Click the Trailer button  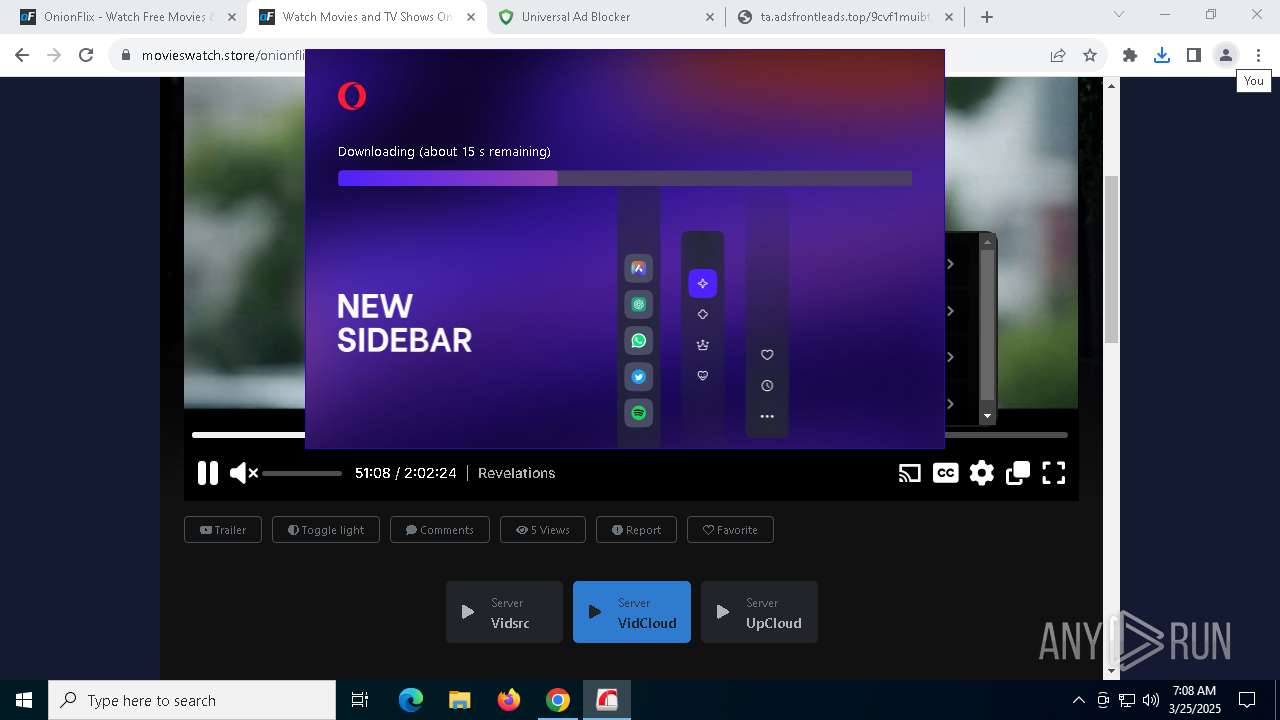tap(223, 530)
